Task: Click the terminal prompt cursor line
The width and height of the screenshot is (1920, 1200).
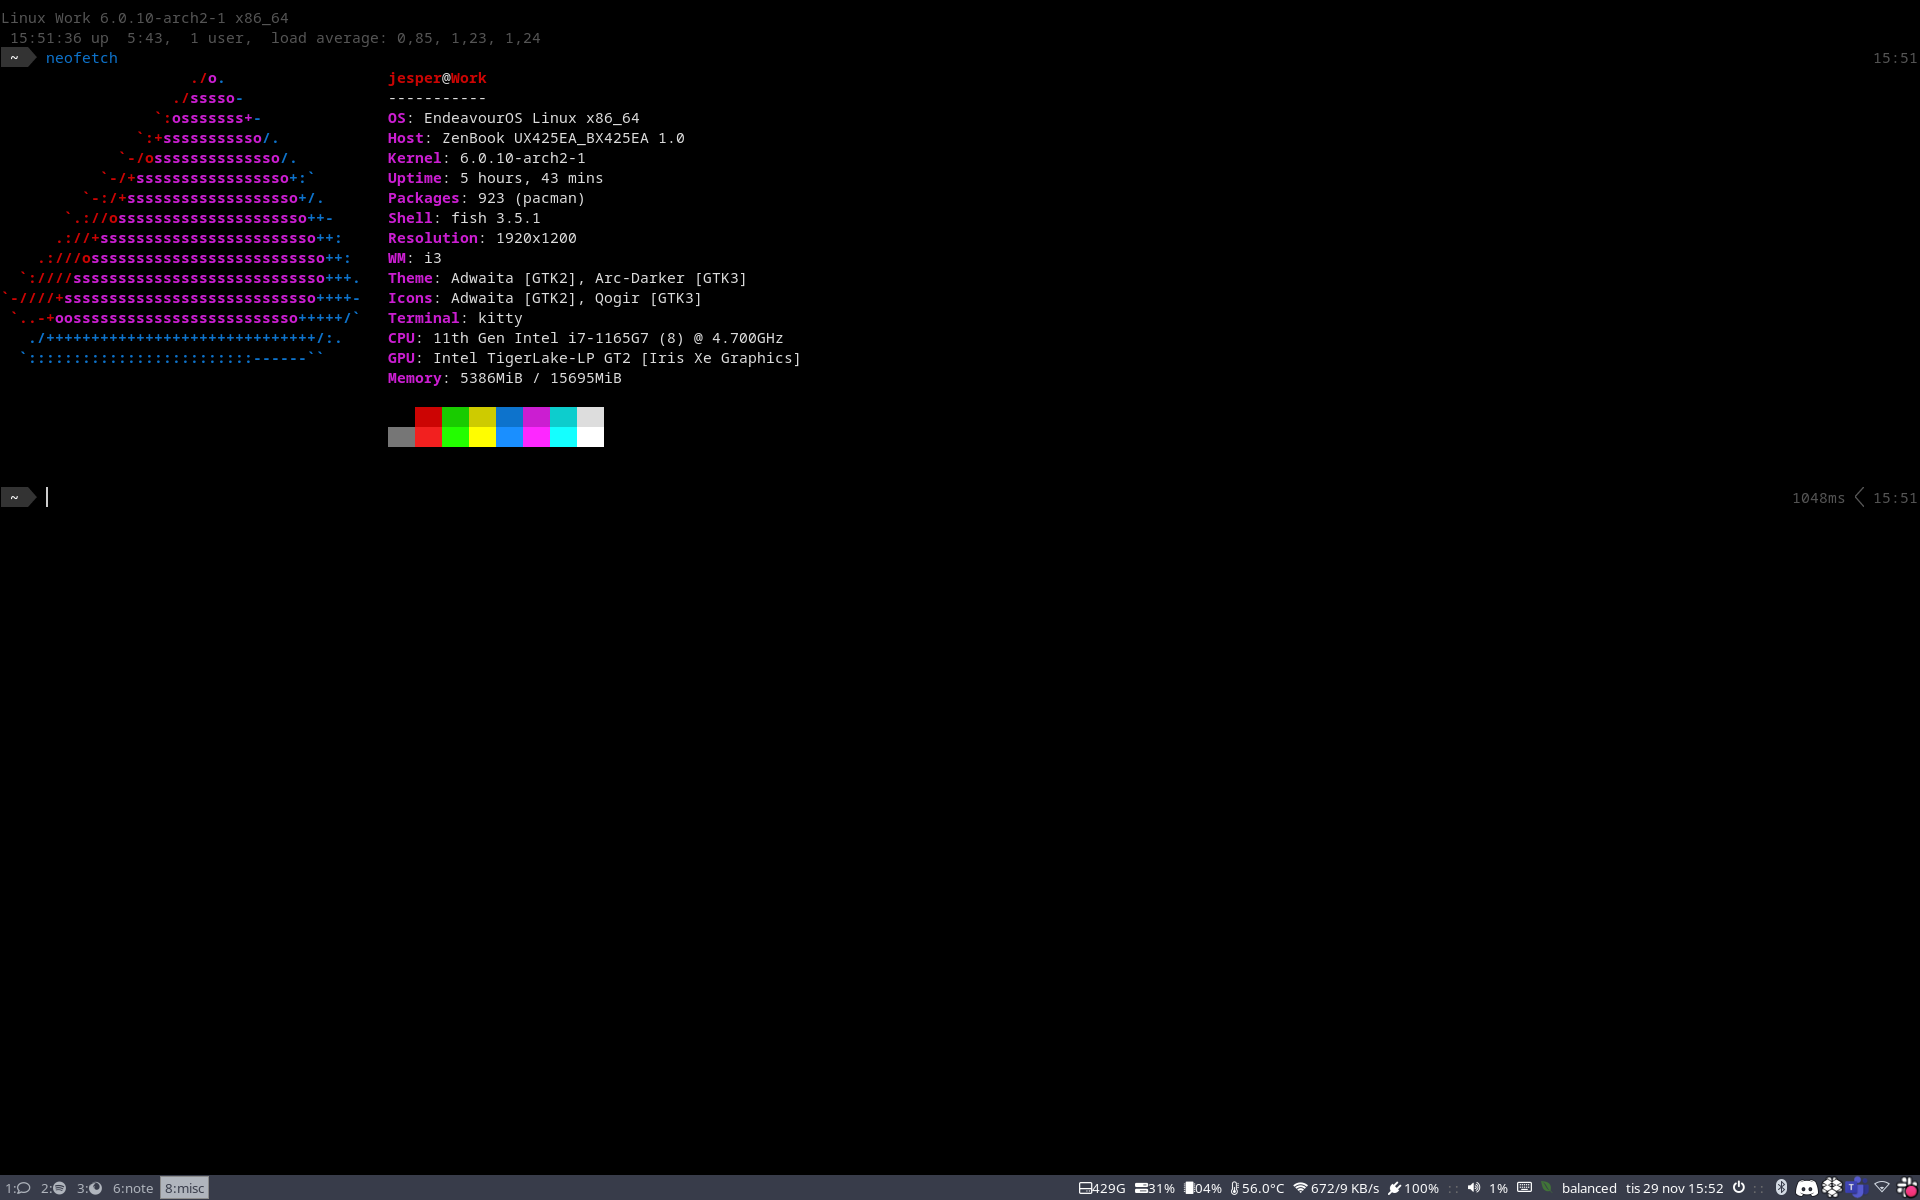Action: coord(47,497)
